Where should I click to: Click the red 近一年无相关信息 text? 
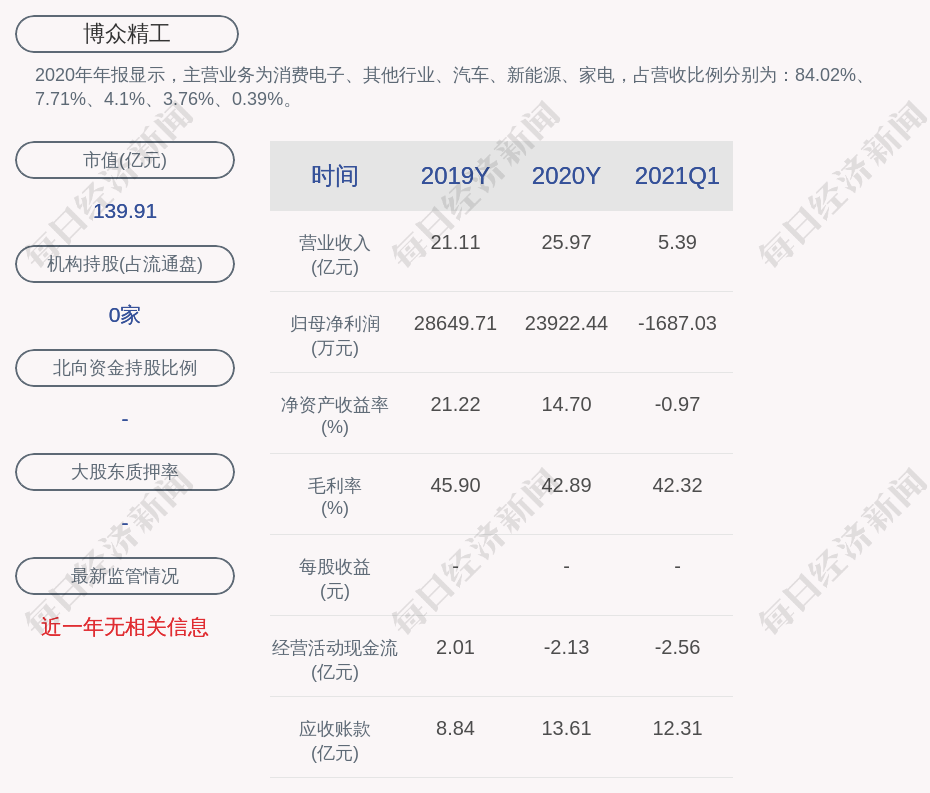124,627
